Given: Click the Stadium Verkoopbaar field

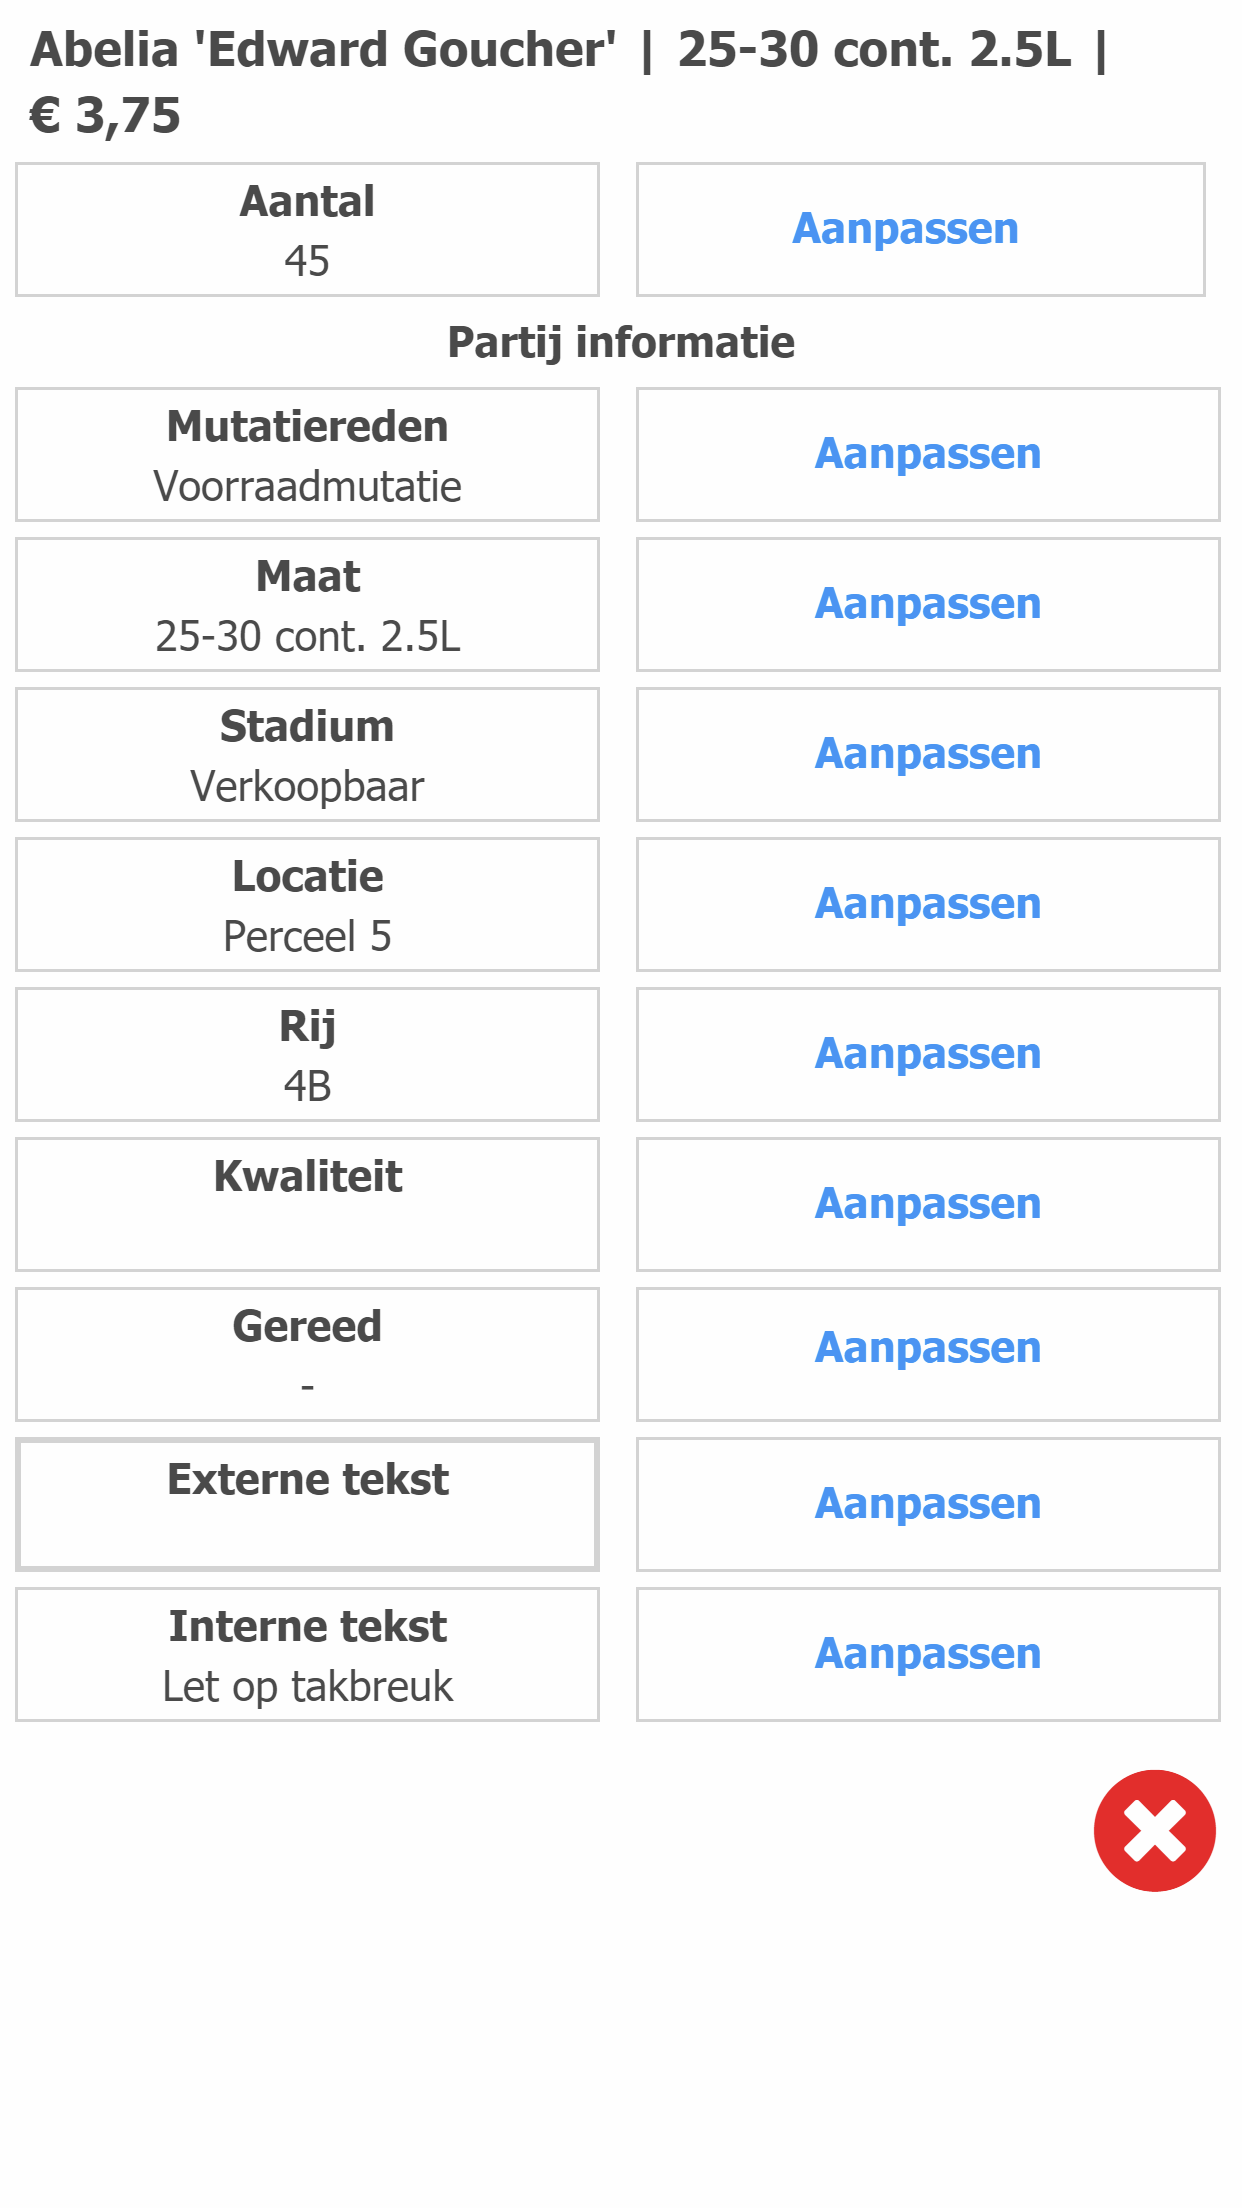Looking at the screenshot, I should coord(307,754).
